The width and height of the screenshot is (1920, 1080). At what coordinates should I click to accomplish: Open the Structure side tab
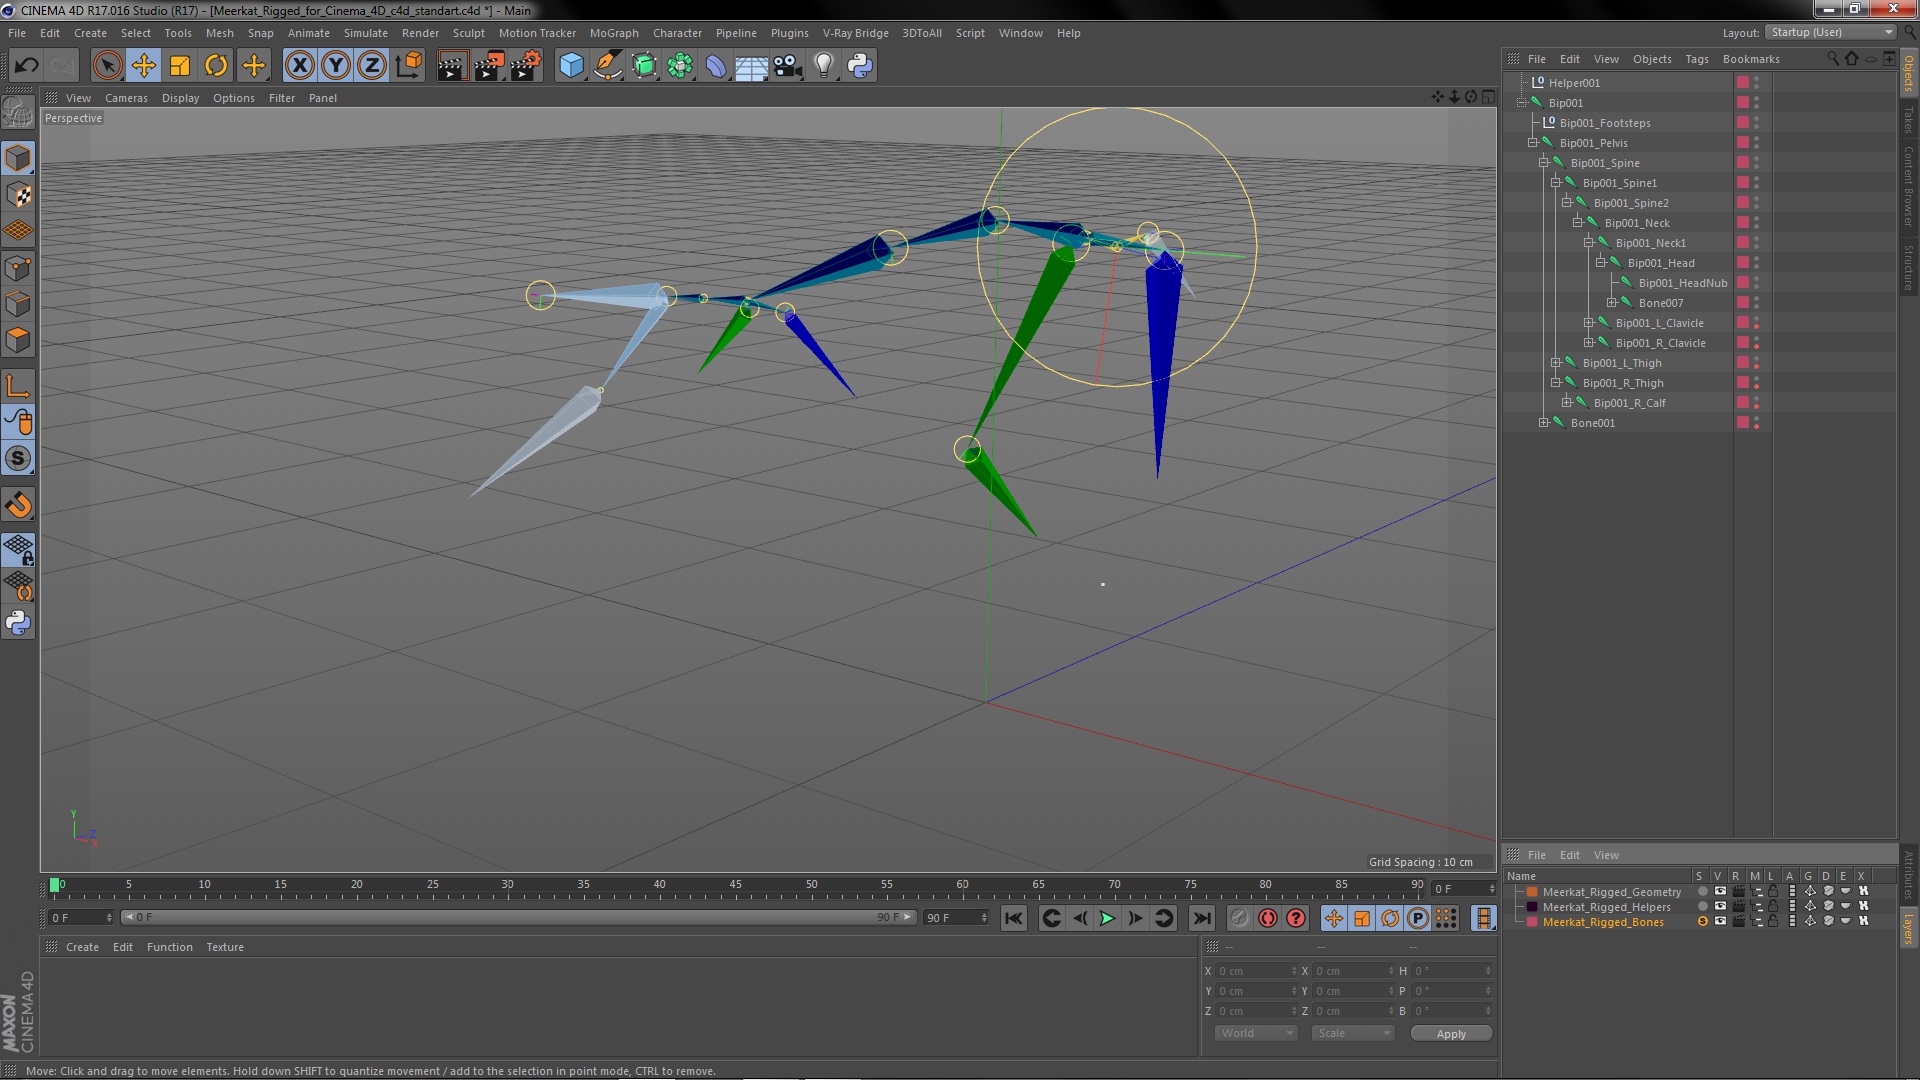tap(1908, 267)
